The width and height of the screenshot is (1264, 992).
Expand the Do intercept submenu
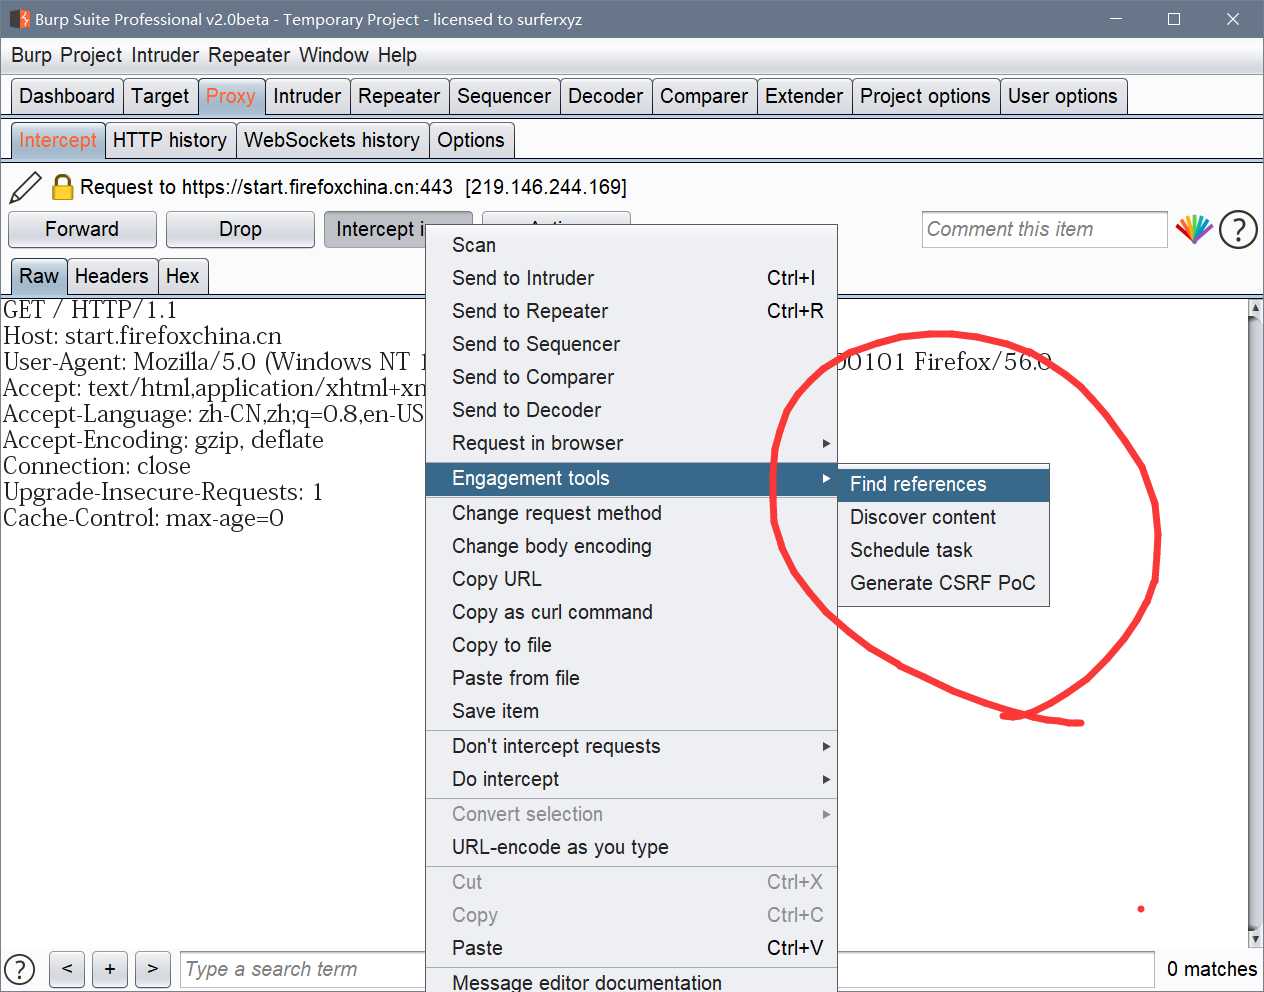[x=631, y=779]
